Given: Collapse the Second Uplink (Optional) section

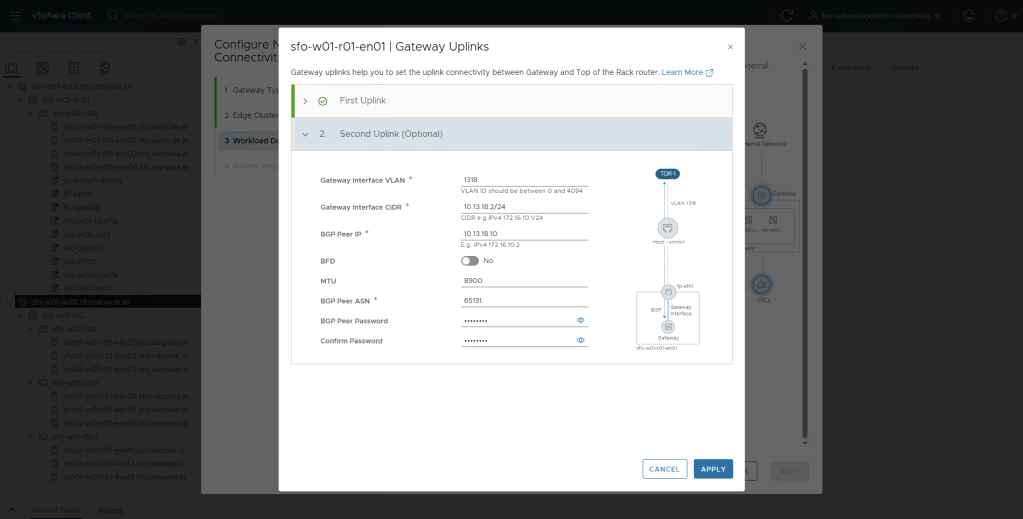Looking at the screenshot, I should coord(305,134).
